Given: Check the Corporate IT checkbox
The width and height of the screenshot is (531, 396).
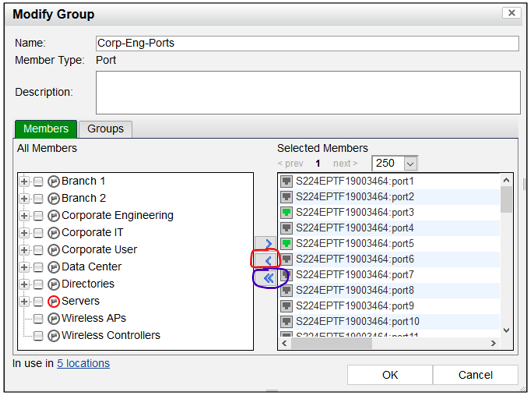Looking at the screenshot, I should coord(38,233).
